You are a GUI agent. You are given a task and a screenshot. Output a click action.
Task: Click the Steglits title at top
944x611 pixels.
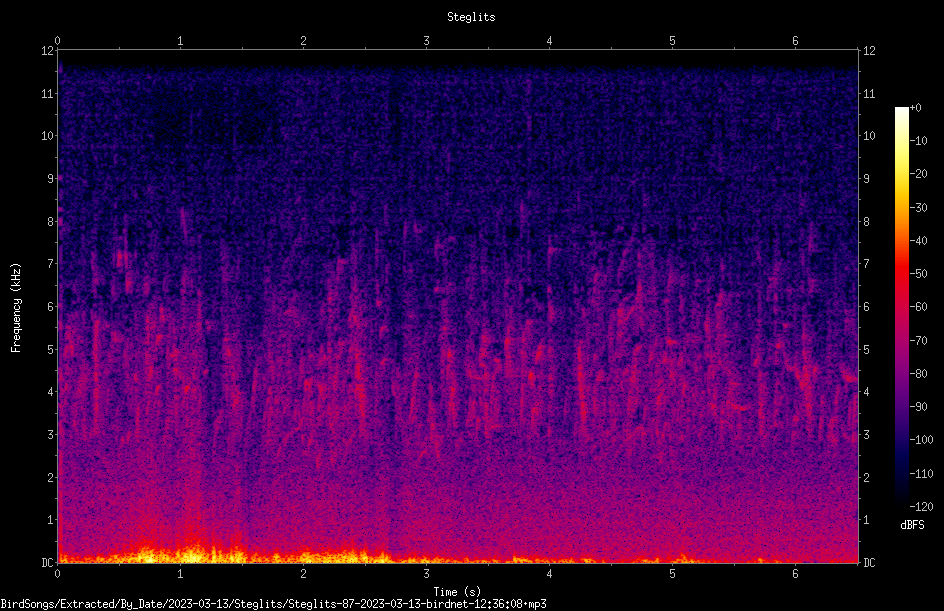pyautogui.click(x=471, y=17)
